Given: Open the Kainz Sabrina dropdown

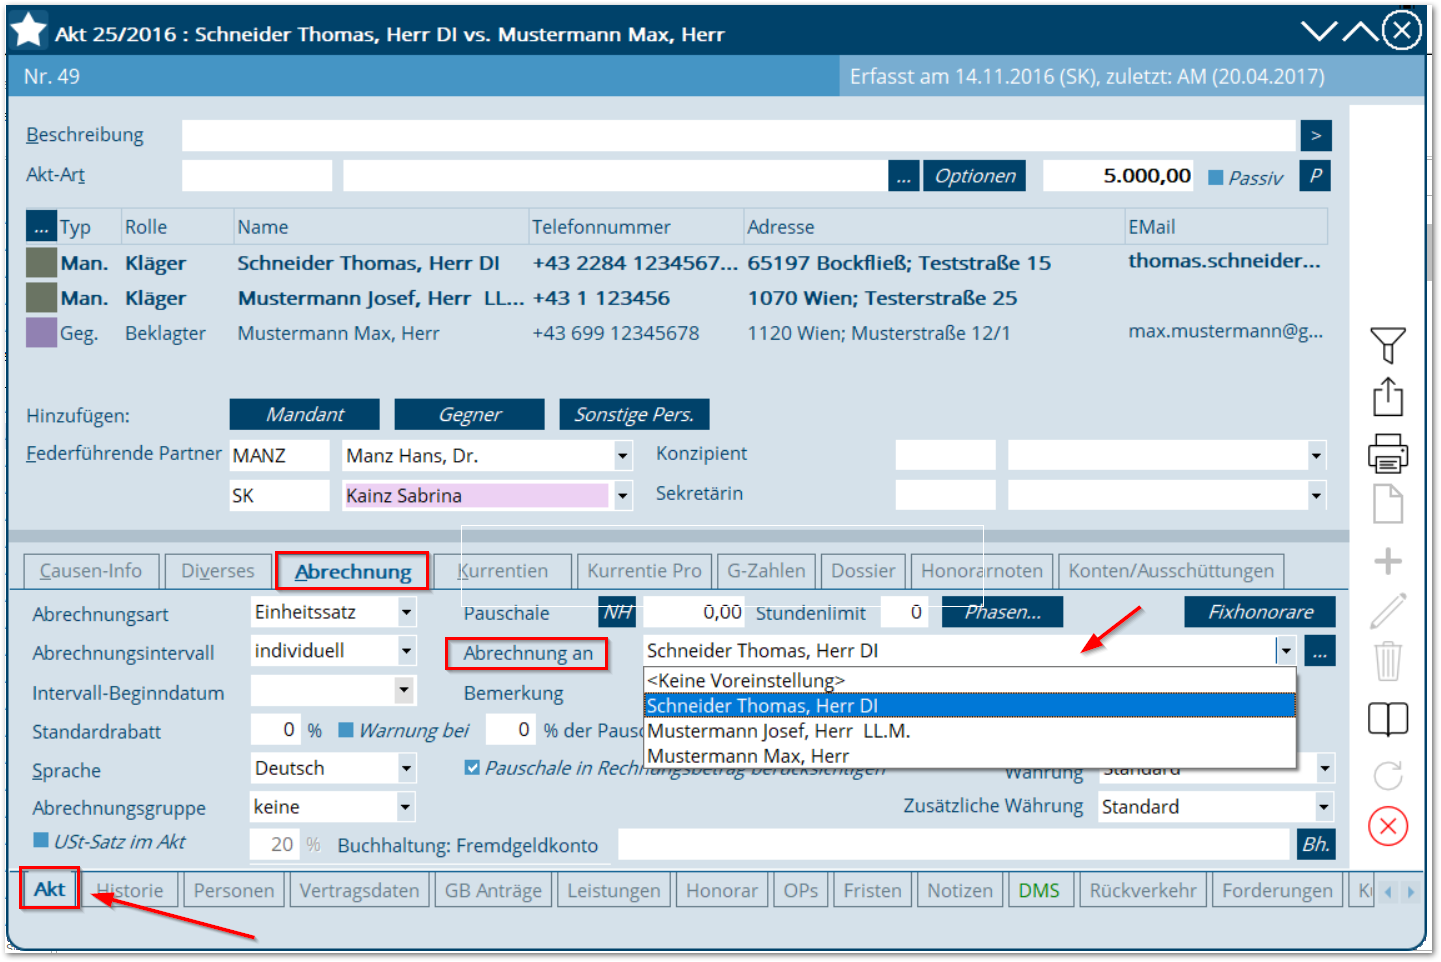Looking at the screenshot, I should tap(622, 495).
